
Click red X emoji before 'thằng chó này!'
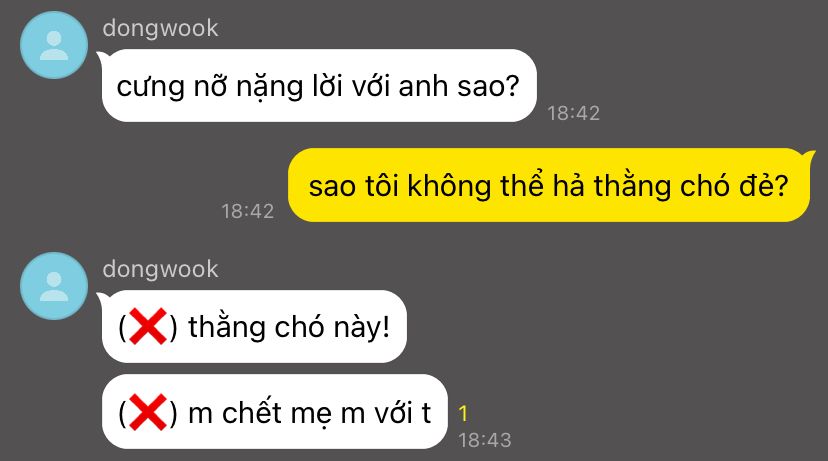[147, 326]
